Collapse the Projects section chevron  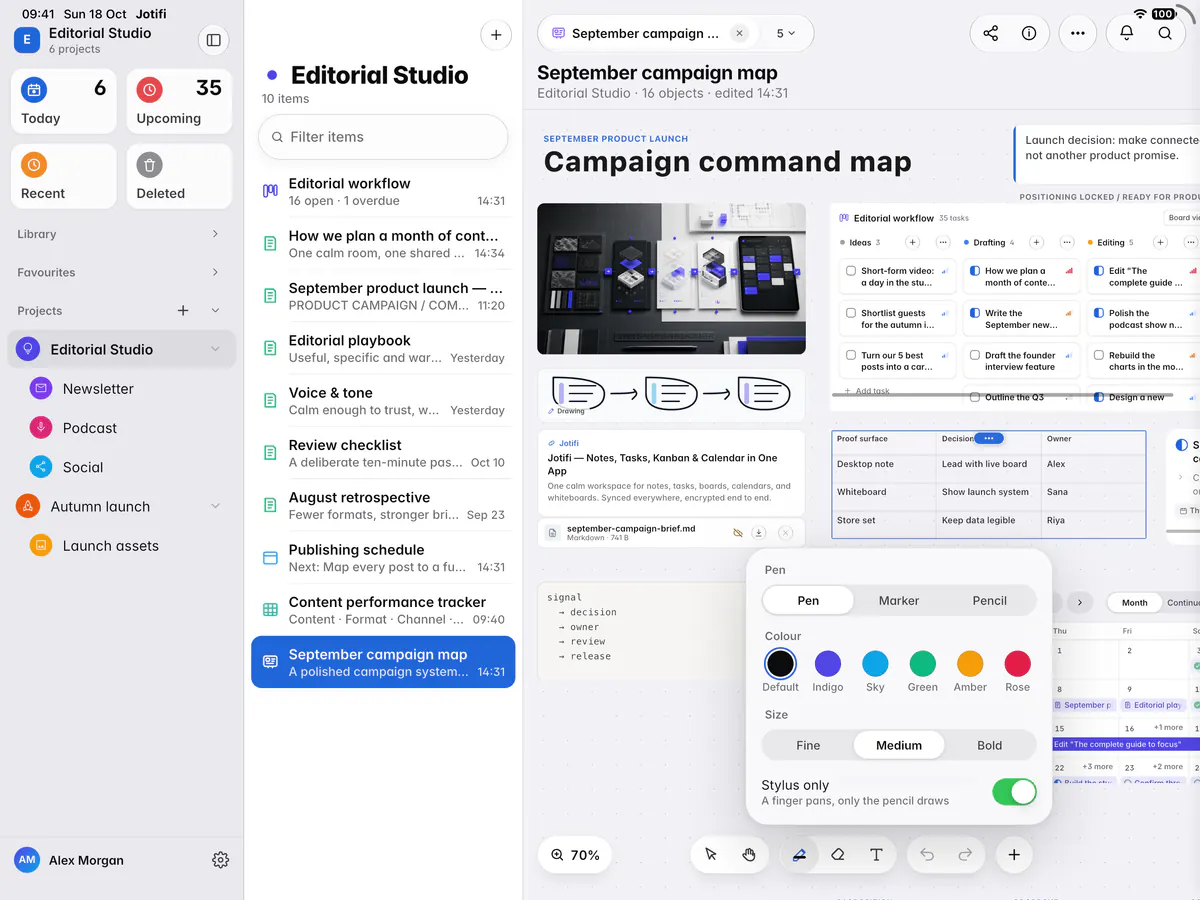215,311
